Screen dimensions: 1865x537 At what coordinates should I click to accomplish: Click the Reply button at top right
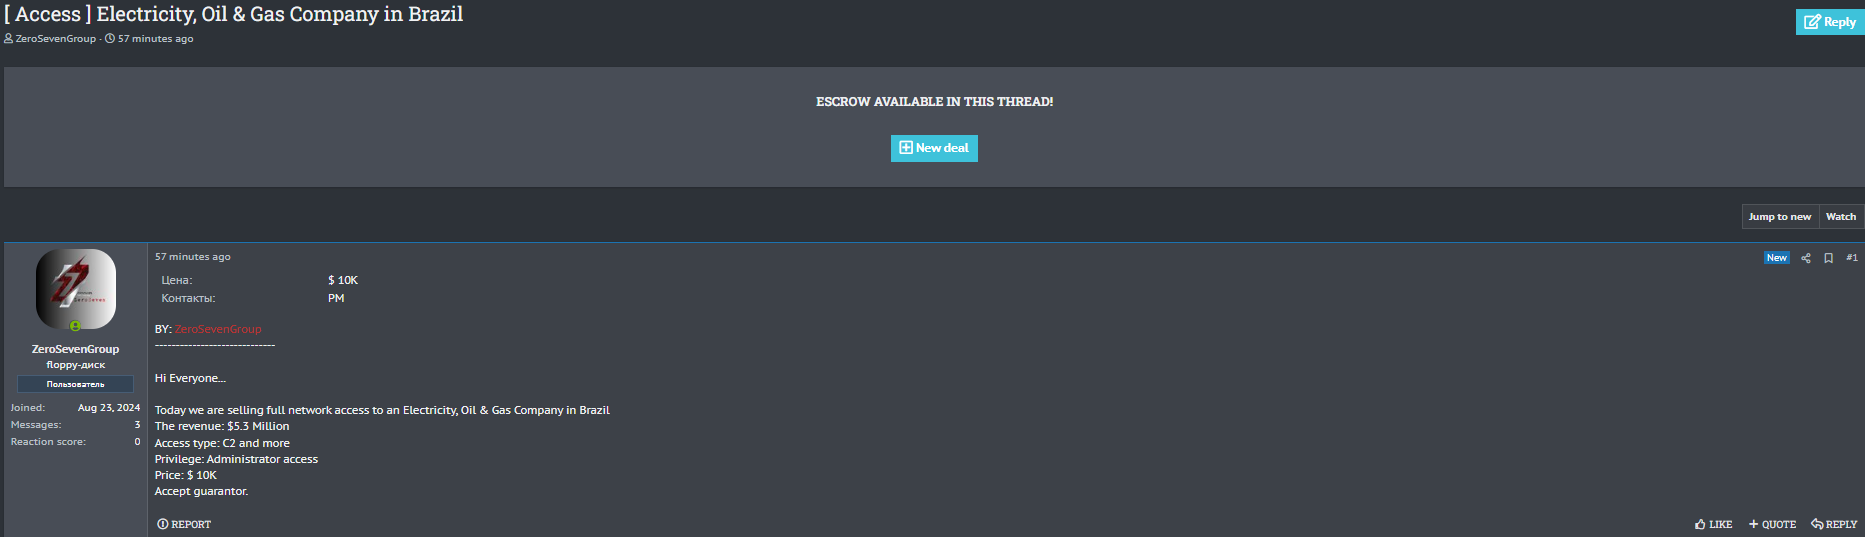point(1829,22)
